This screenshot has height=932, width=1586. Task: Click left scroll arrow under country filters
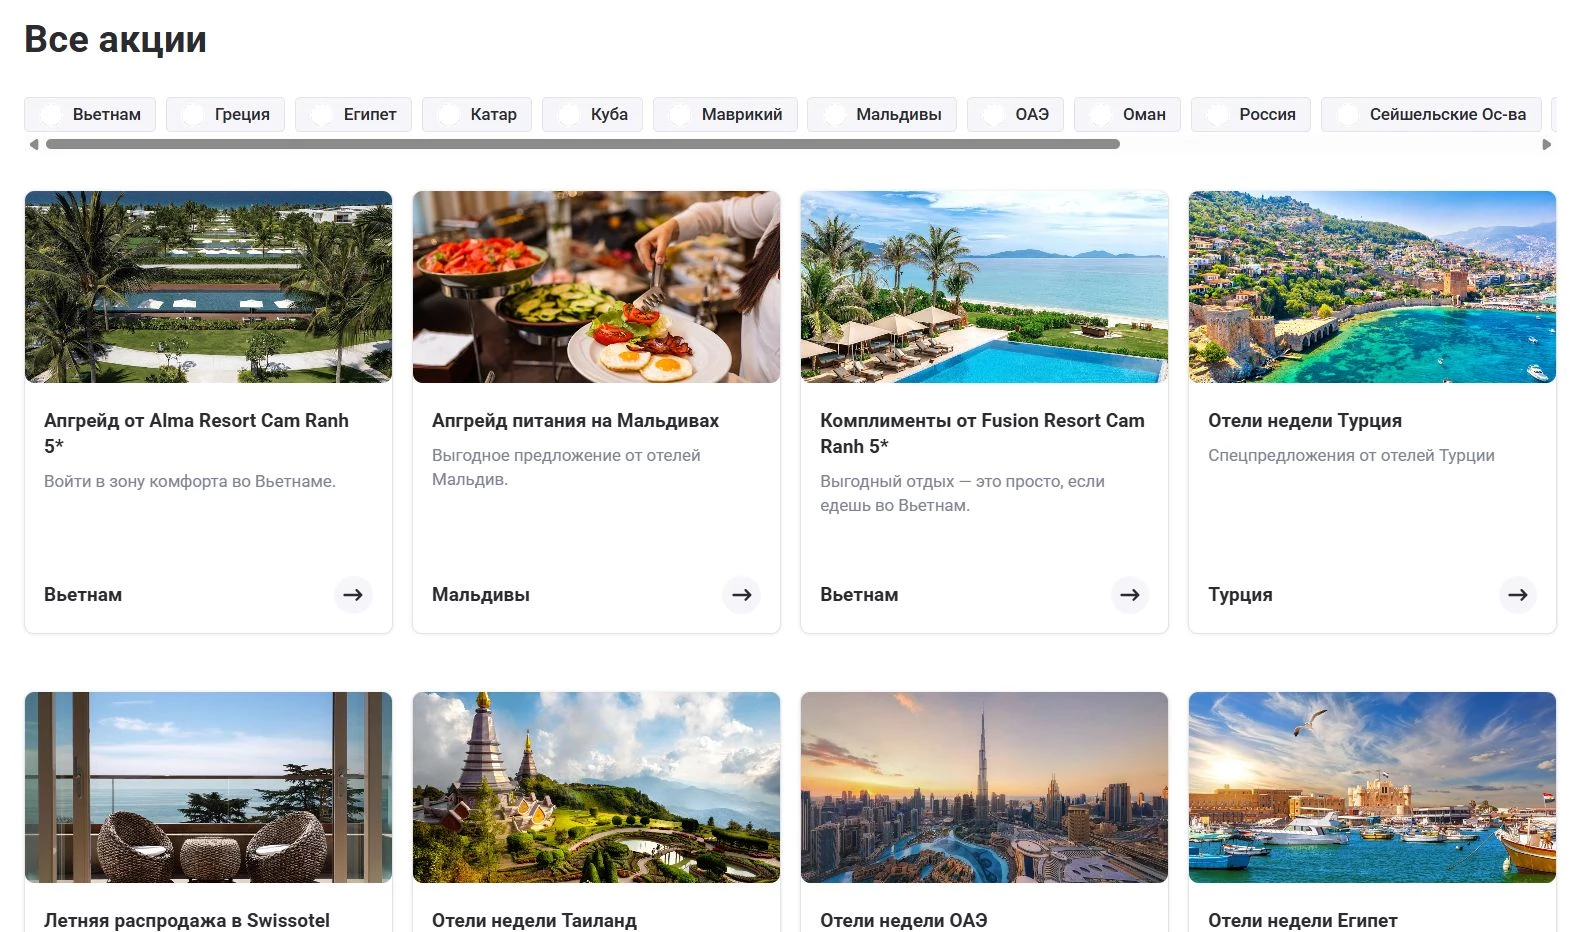coord(33,144)
